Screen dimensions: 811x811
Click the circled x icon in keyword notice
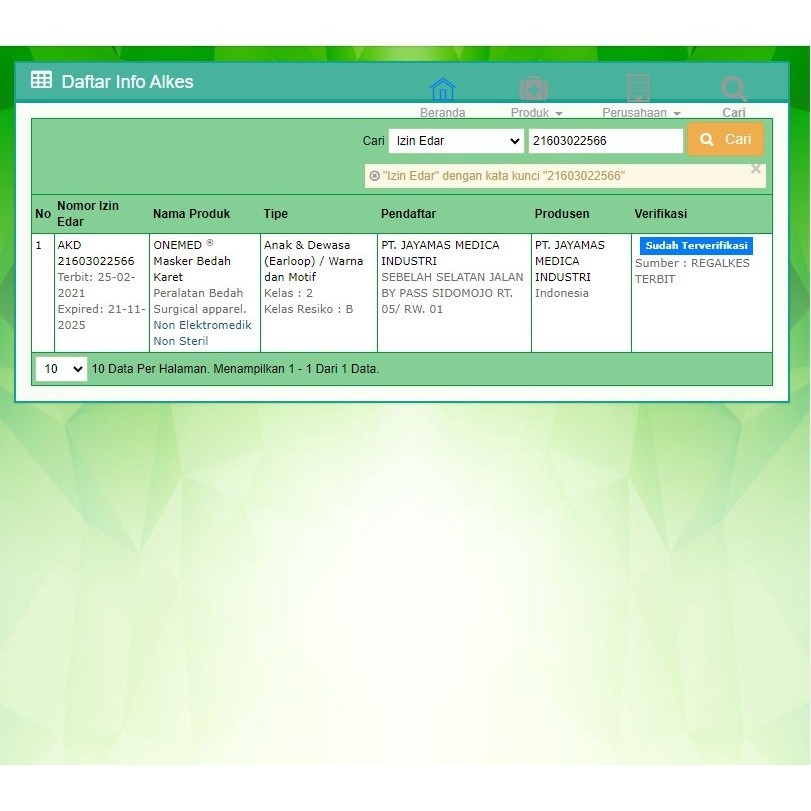pos(375,176)
